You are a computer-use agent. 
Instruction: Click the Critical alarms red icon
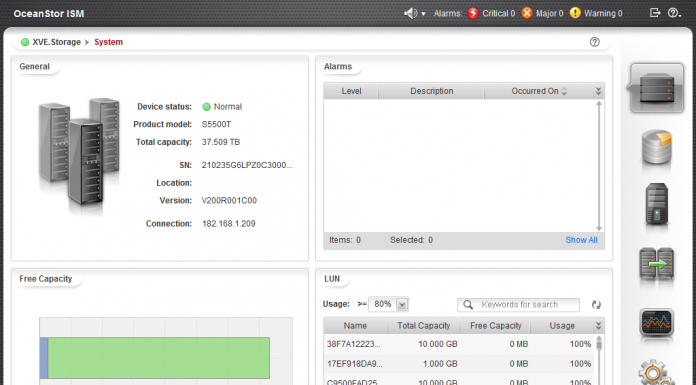pyautogui.click(x=473, y=13)
